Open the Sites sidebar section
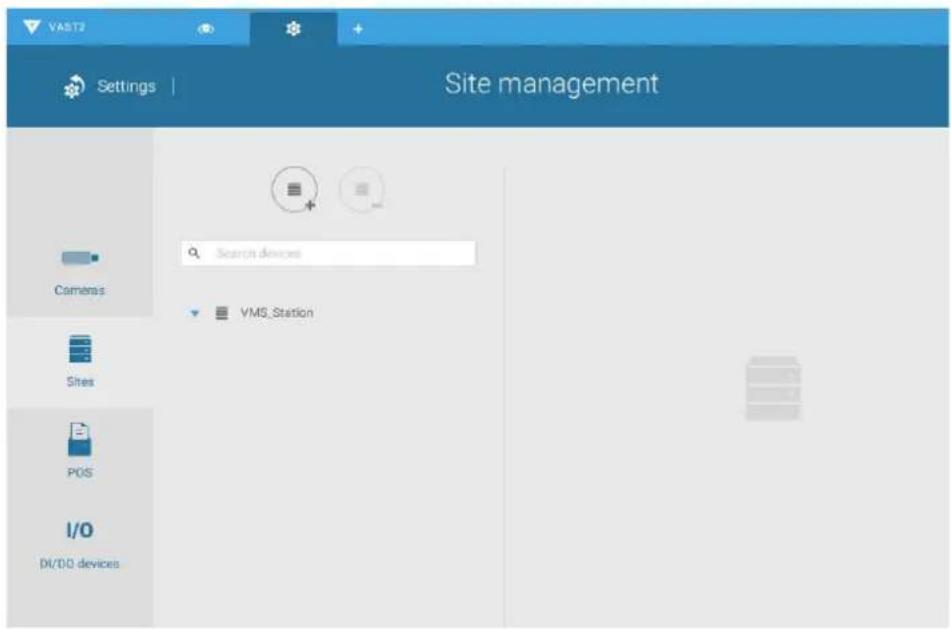This screenshot has height=629, width=951. 80,362
